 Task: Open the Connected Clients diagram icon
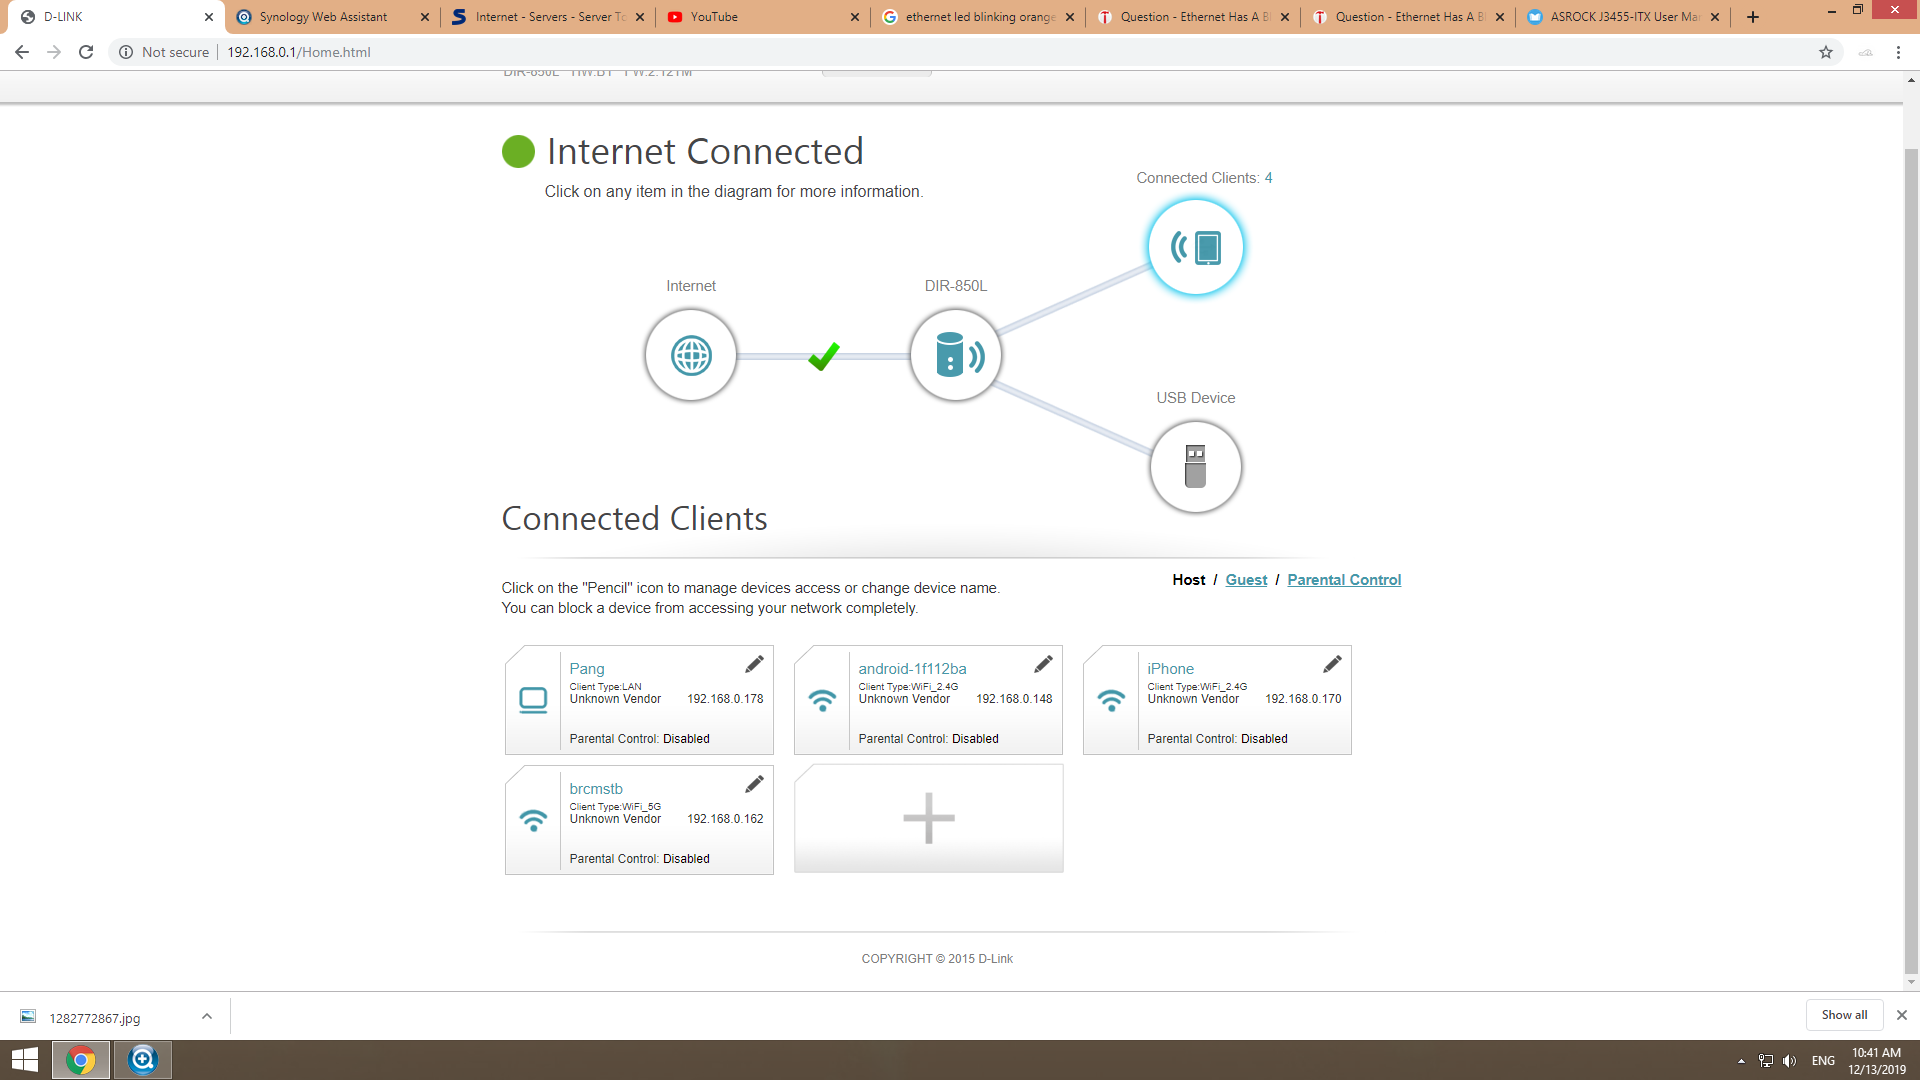pyautogui.click(x=1196, y=247)
